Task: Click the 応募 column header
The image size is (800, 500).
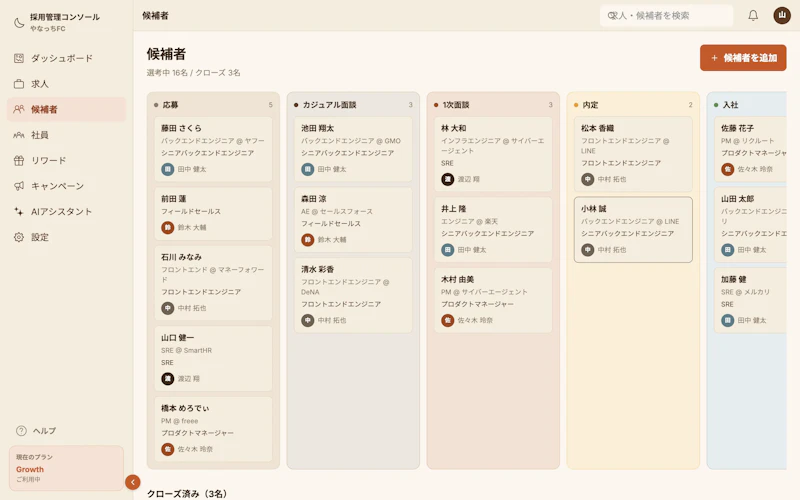Action: tap(213, 105)
